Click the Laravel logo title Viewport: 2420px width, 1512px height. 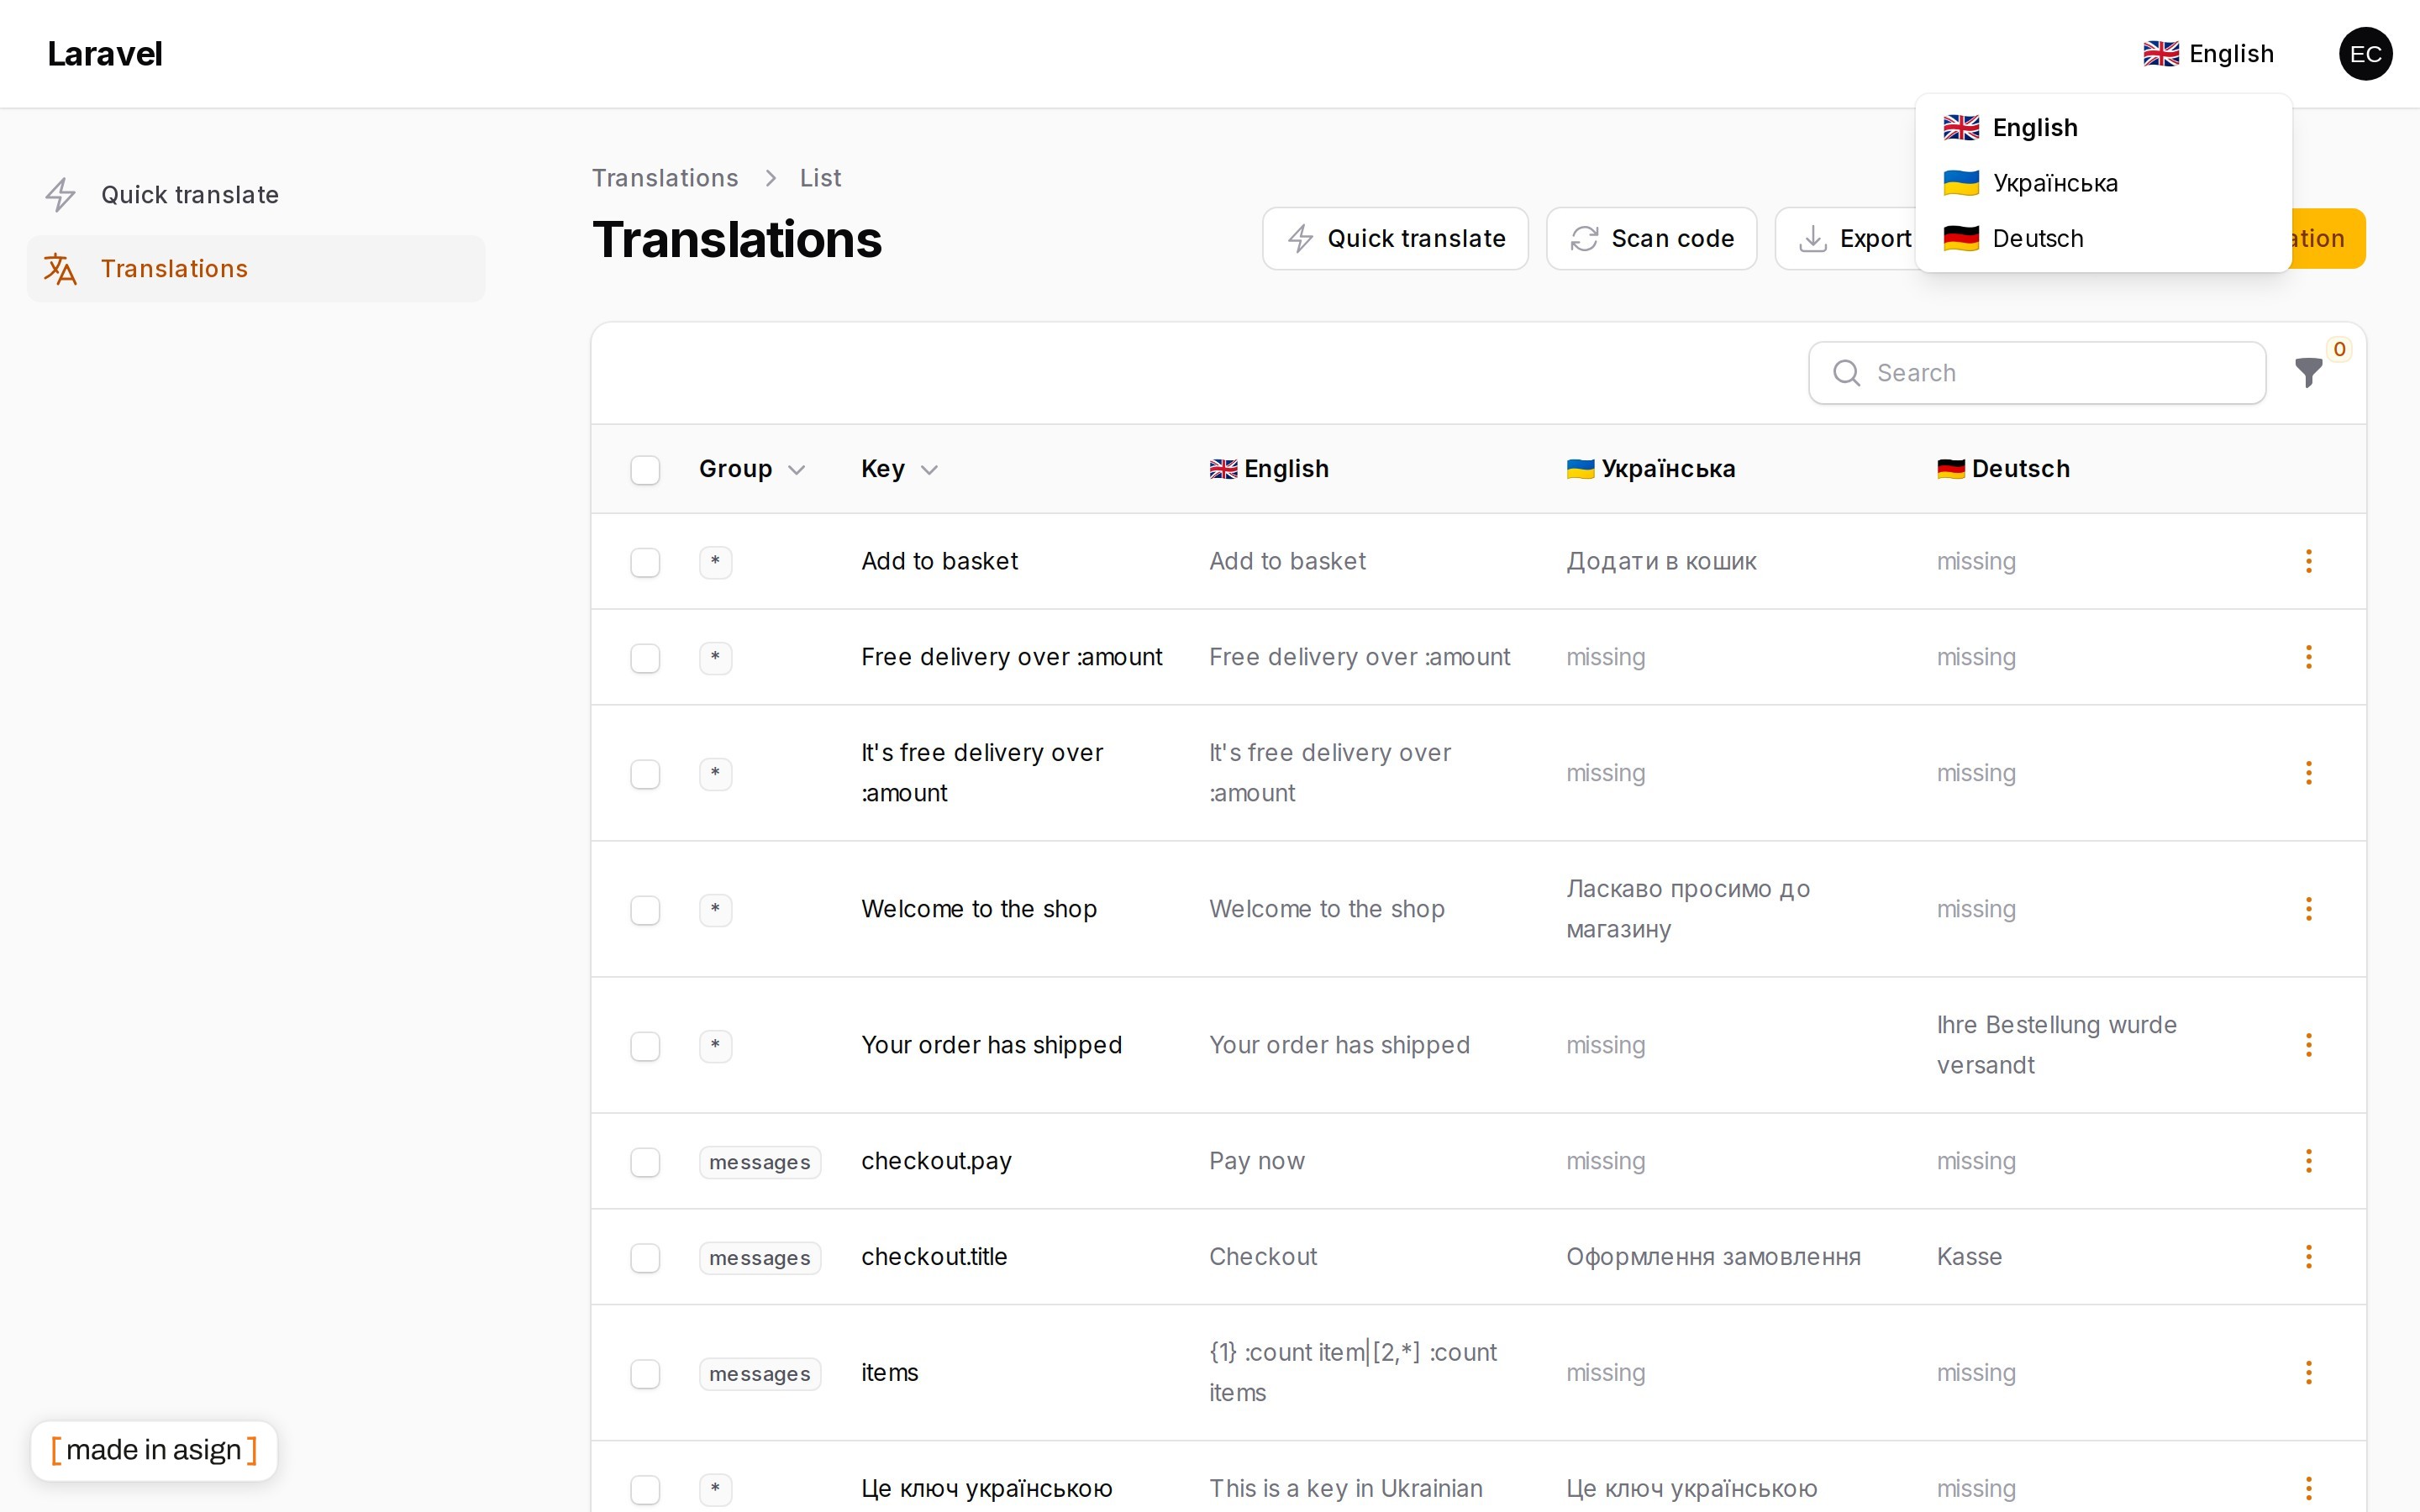pos(105,54)
